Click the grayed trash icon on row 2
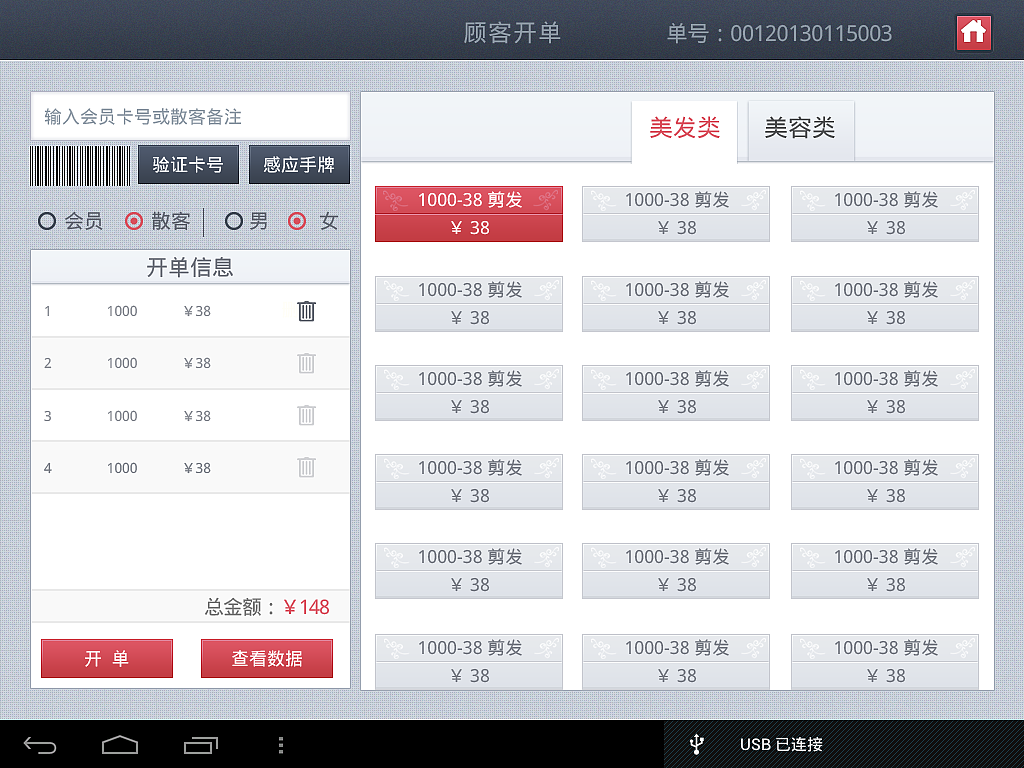The width and height of the screenshot is (1024, 768). 306,363
